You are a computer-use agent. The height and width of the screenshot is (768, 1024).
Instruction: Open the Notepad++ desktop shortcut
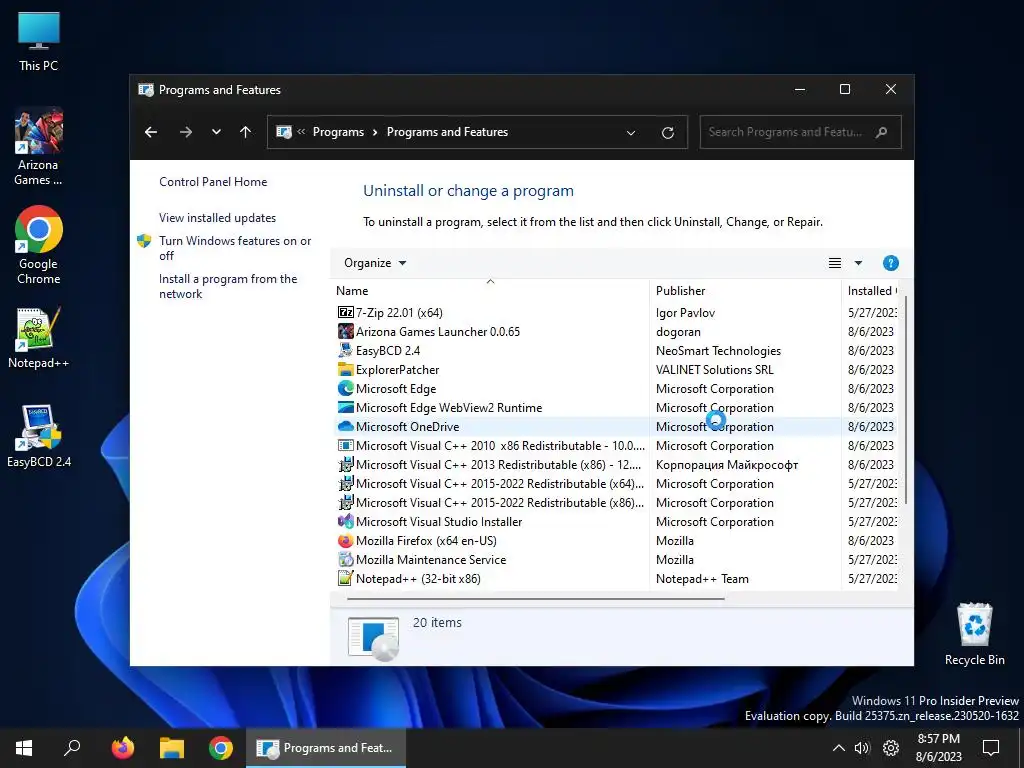tap(39, 338)
